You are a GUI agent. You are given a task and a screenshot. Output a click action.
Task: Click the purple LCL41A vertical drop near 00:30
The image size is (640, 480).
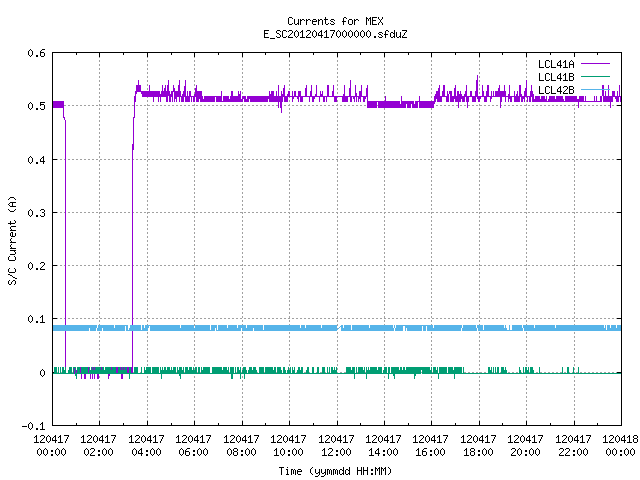coord(65,245)
